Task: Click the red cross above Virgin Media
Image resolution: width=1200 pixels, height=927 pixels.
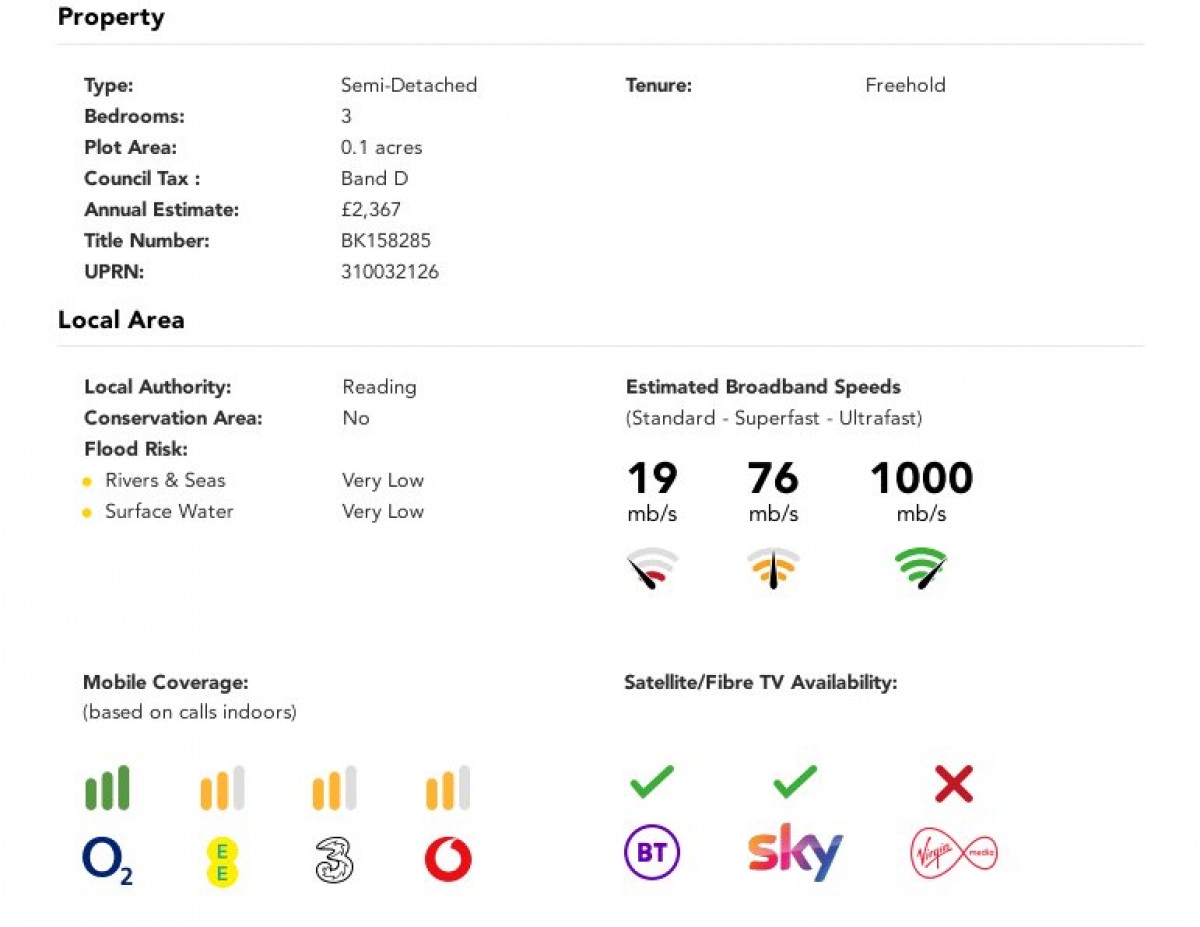Action: click(x=954, y=783)
